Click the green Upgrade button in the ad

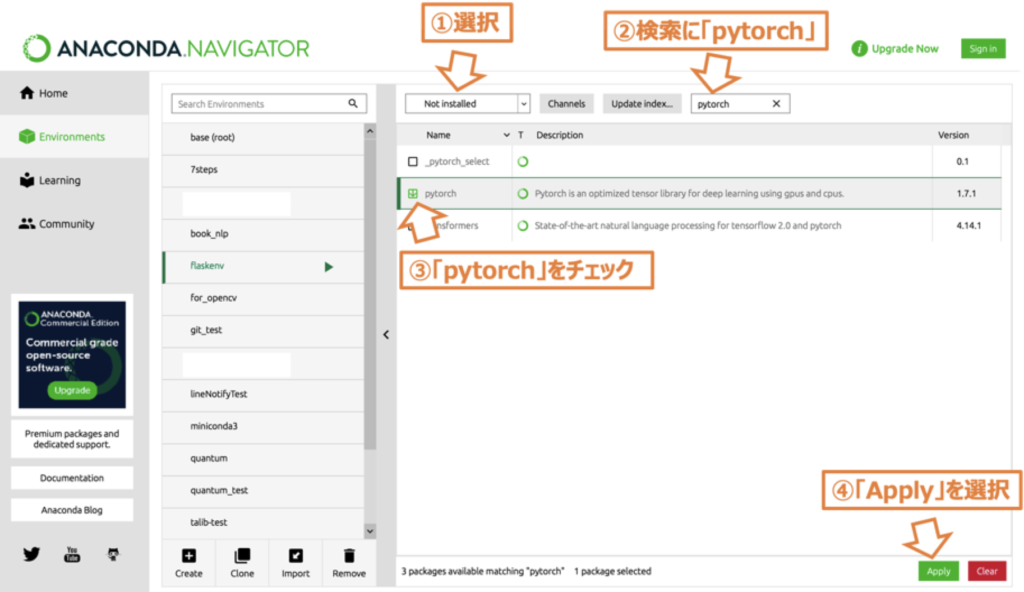click(72, 390)
